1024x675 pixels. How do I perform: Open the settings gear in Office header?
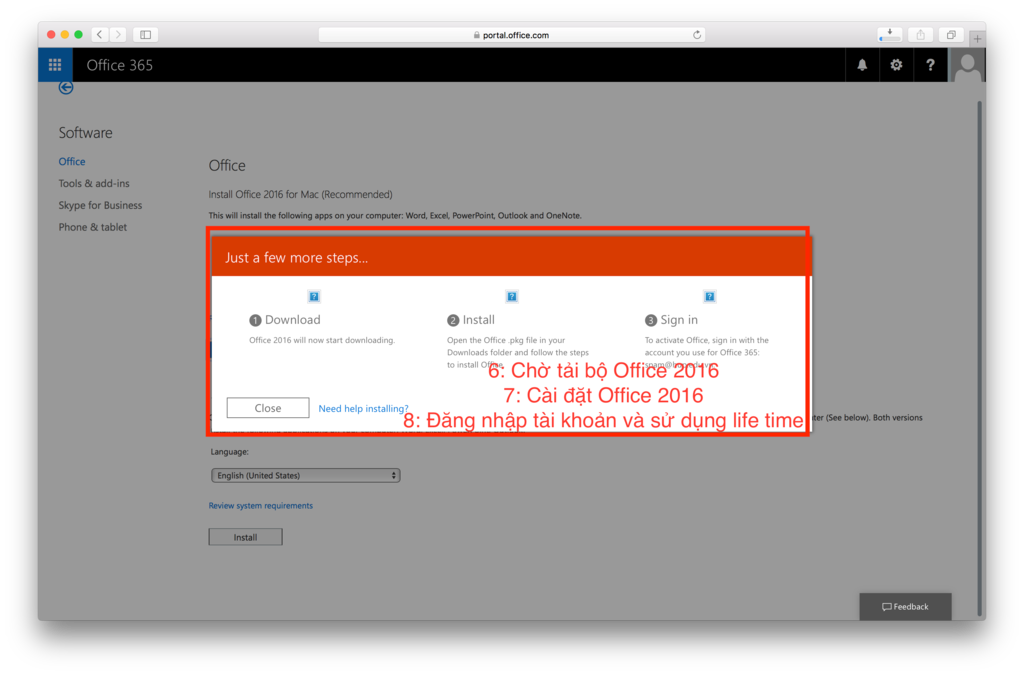896,65
